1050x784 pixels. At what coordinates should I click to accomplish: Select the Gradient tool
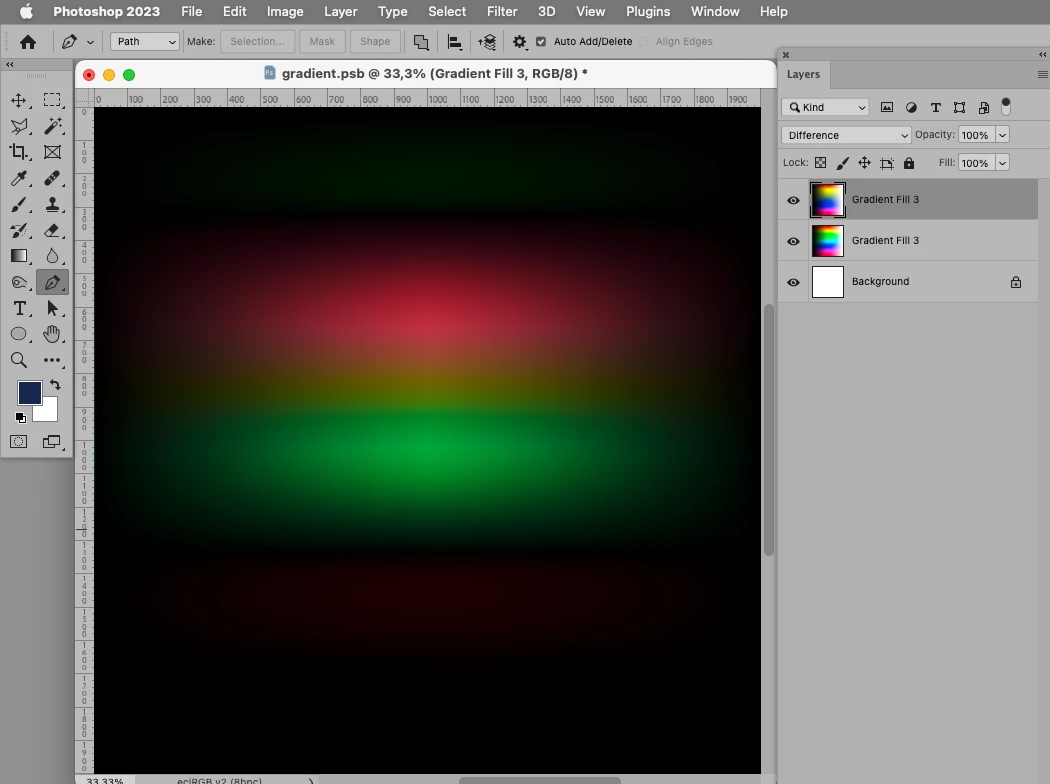pos(19,256)
